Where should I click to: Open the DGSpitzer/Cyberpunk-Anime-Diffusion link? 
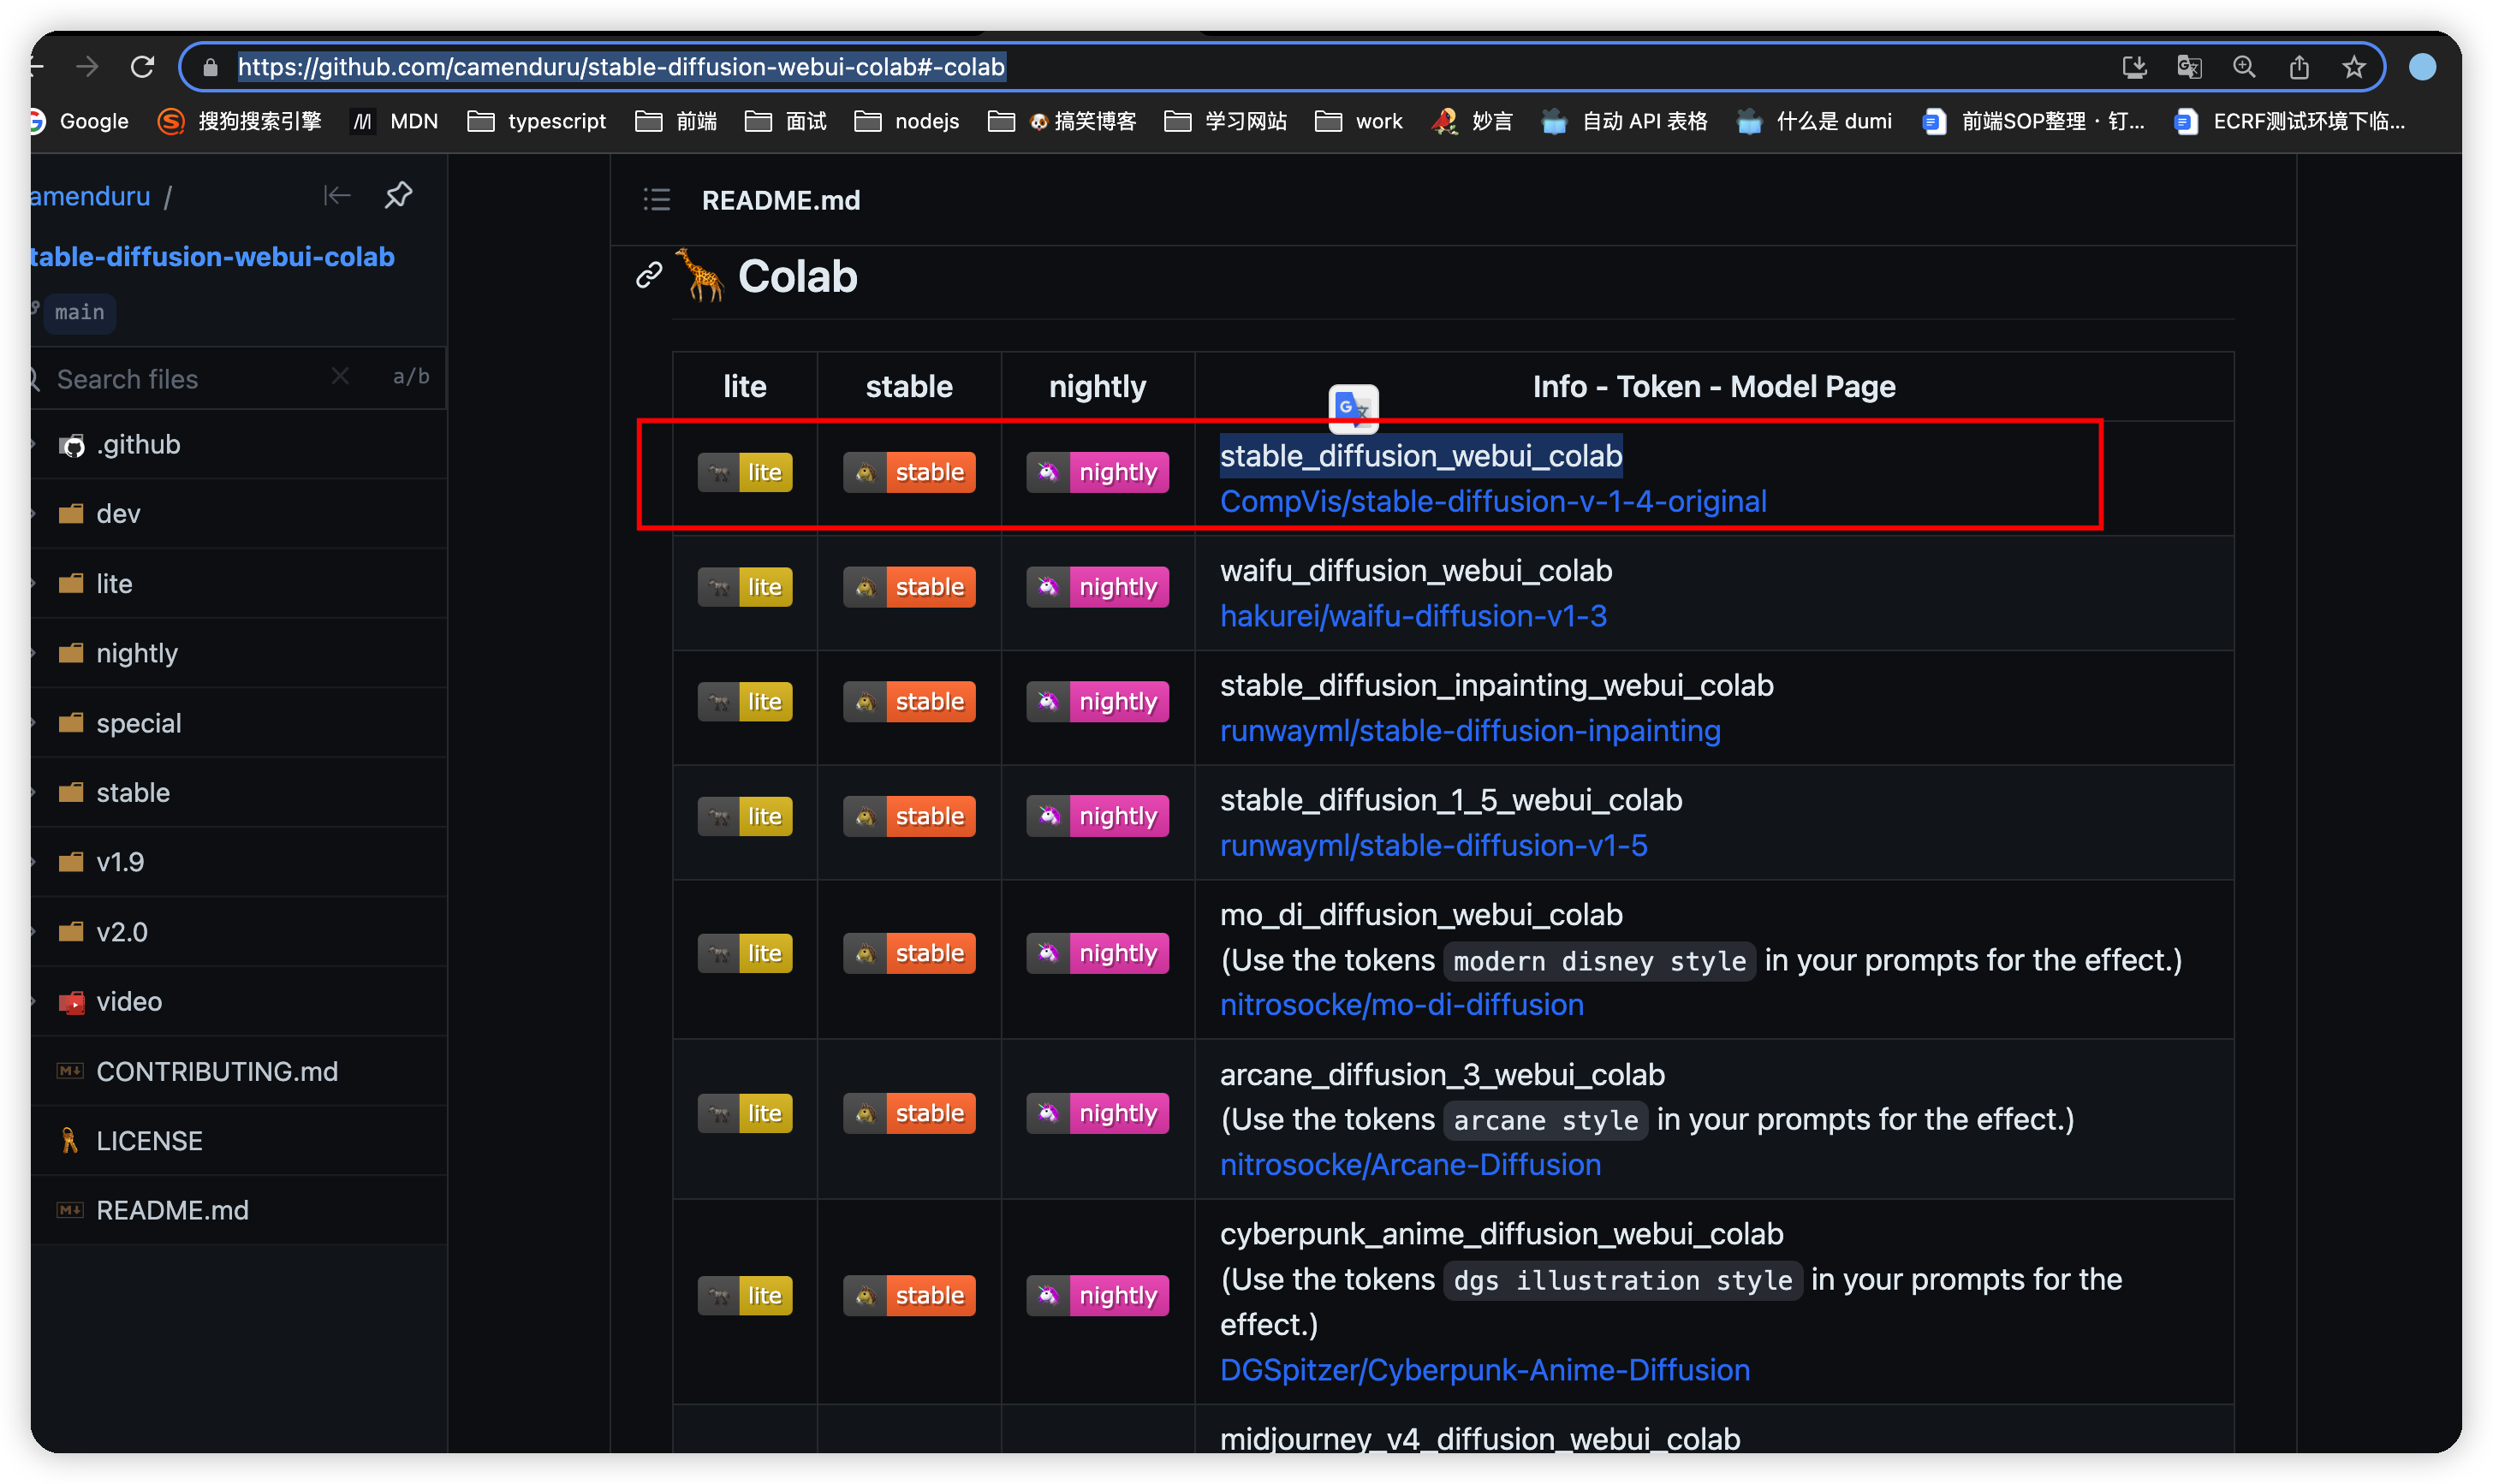click(x=1484, y=1370)
